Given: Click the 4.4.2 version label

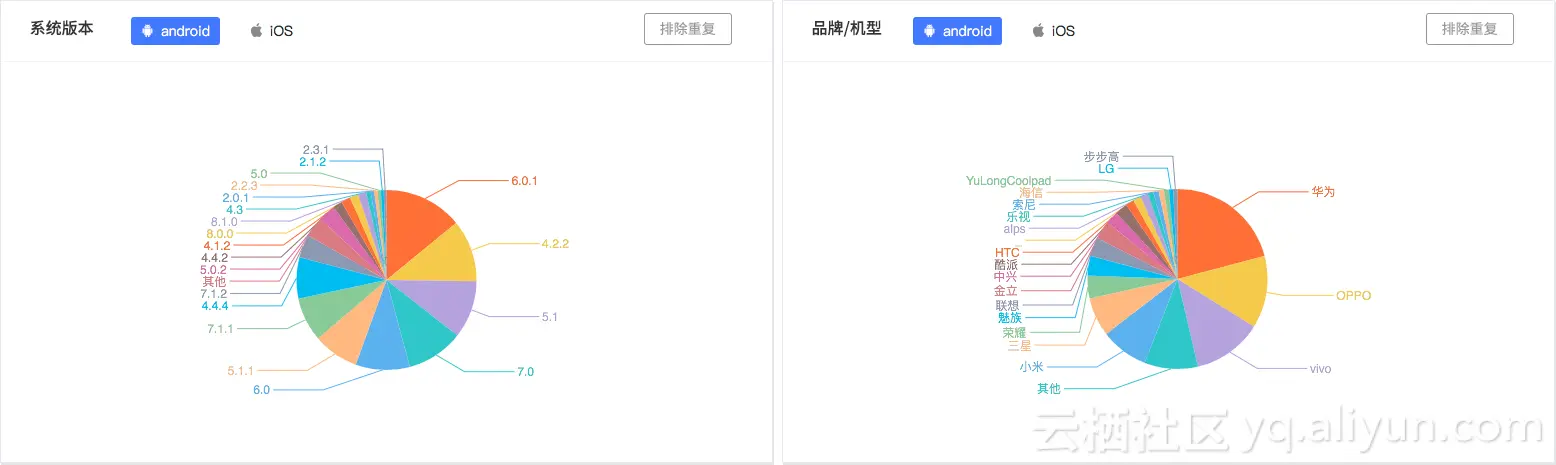Looking at the screenshot, I should 214,257.
